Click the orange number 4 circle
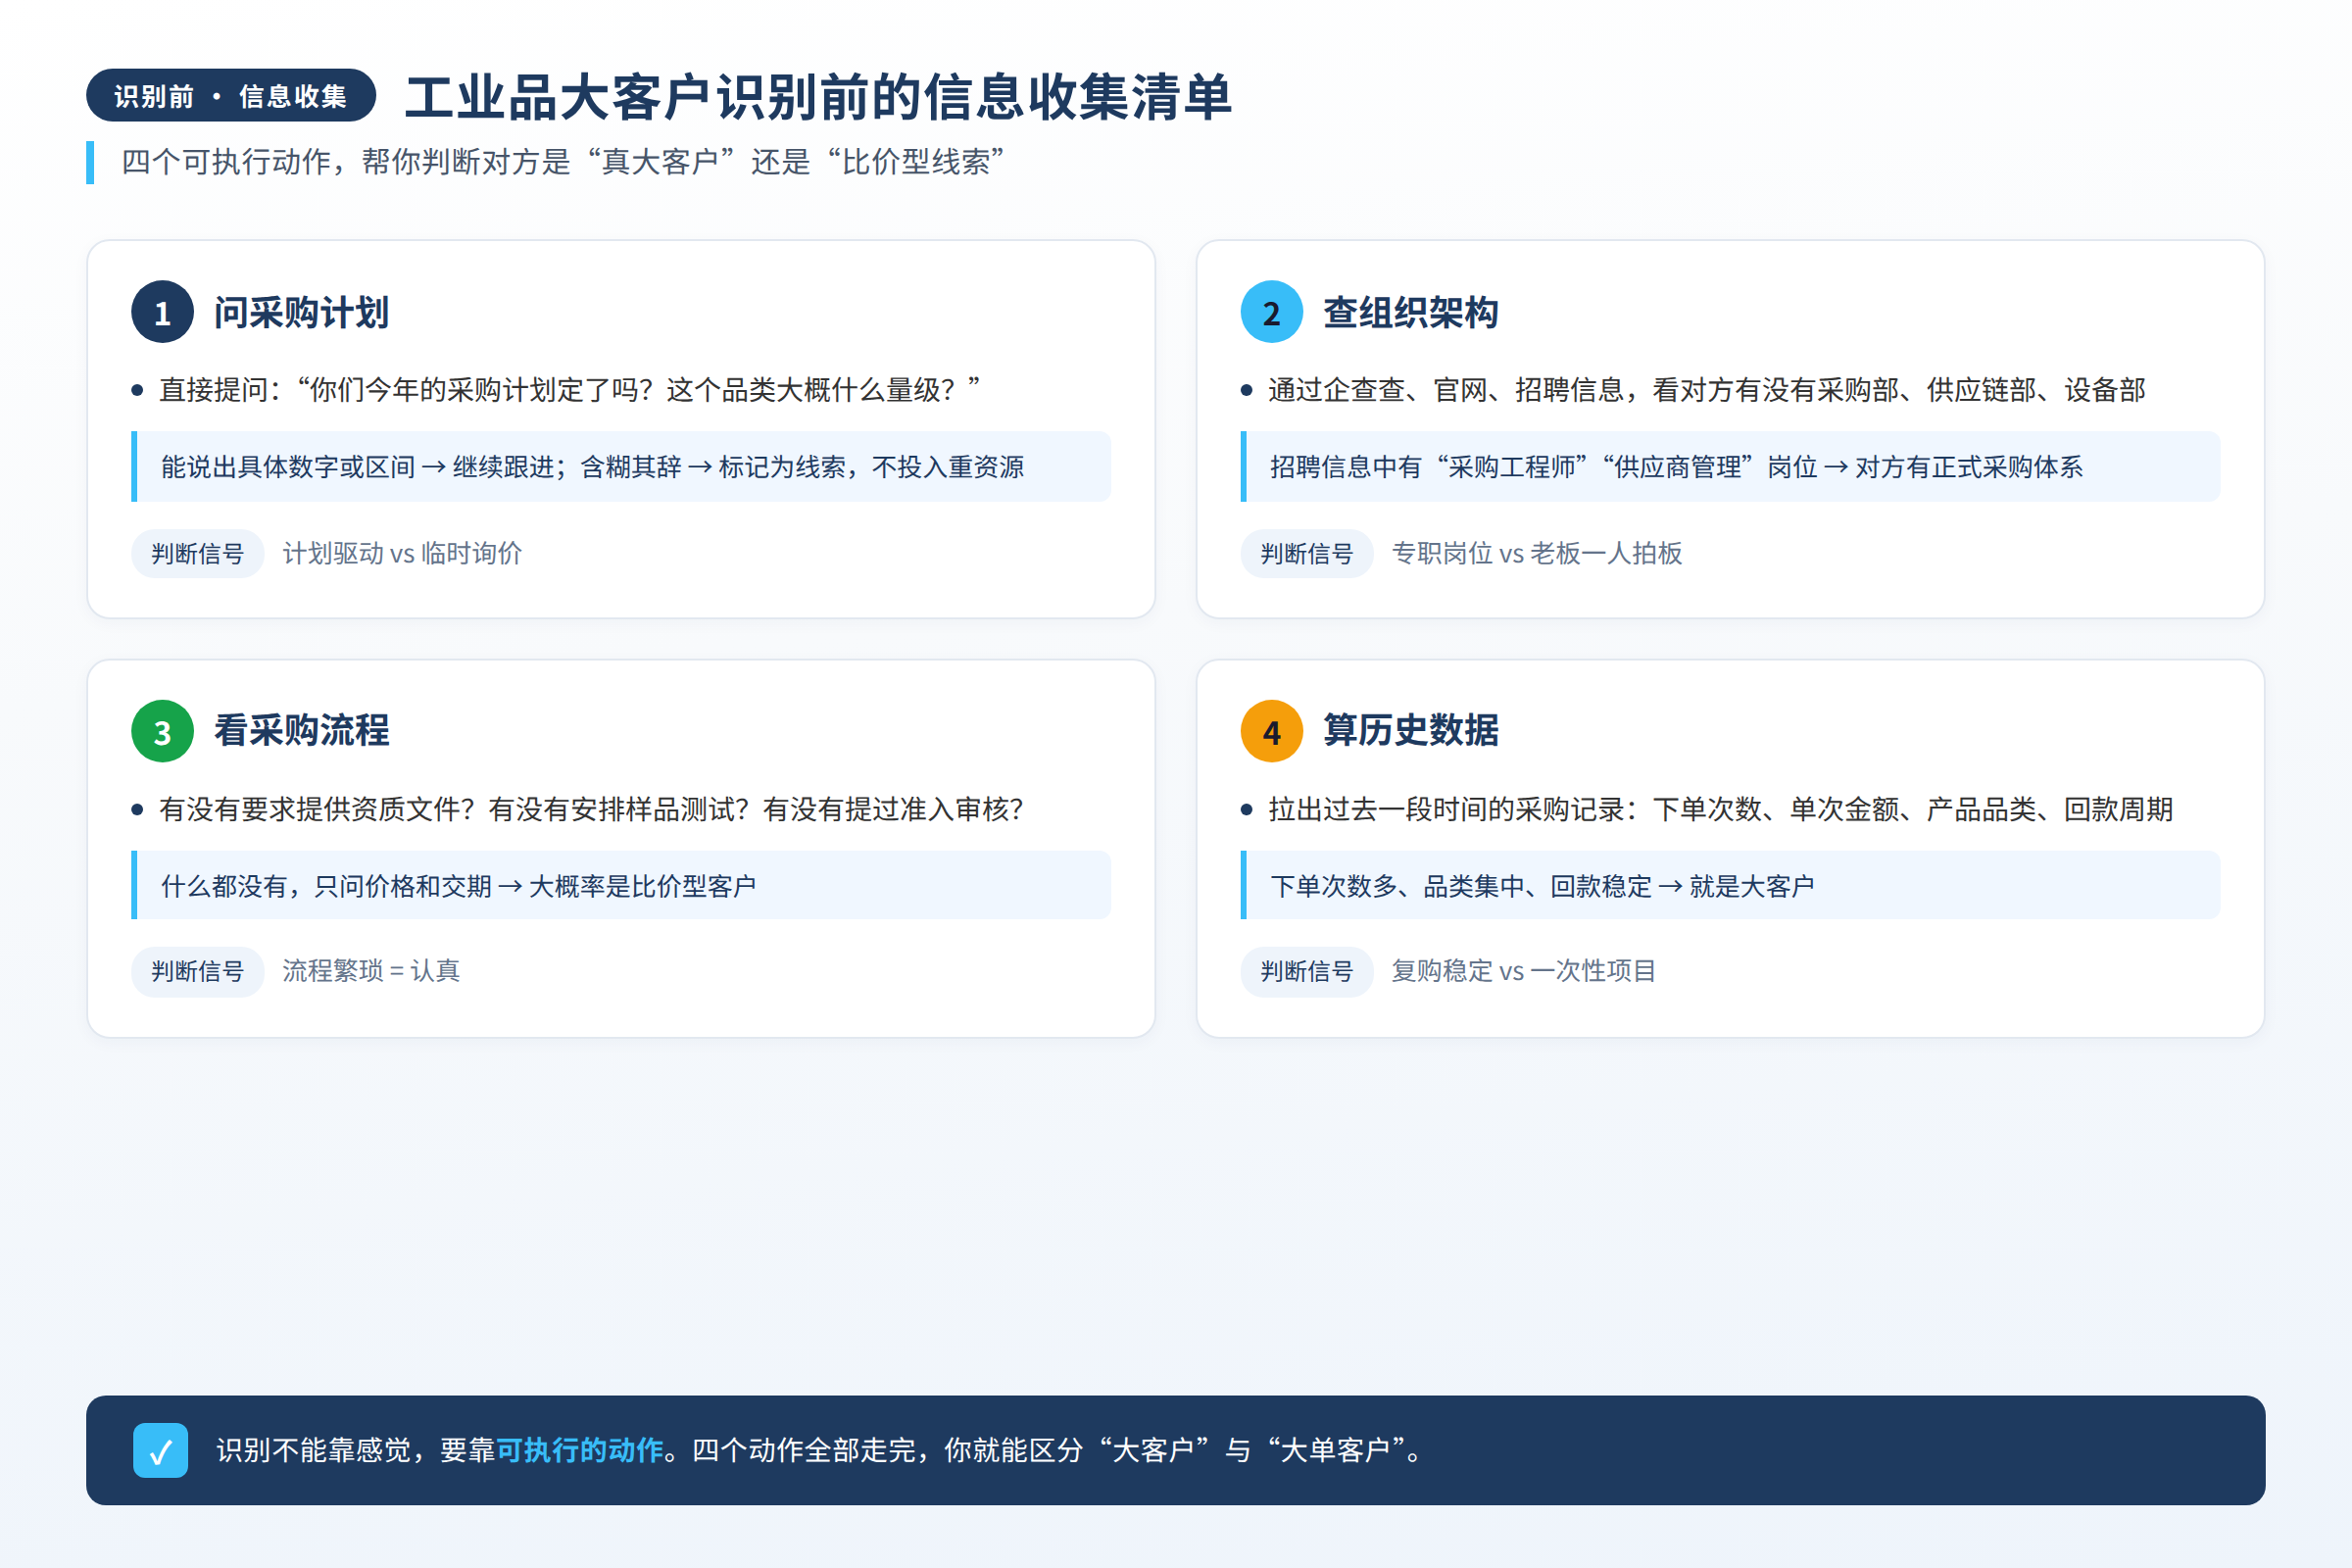This screenshot has height=1568, width=2352. 1271,731
